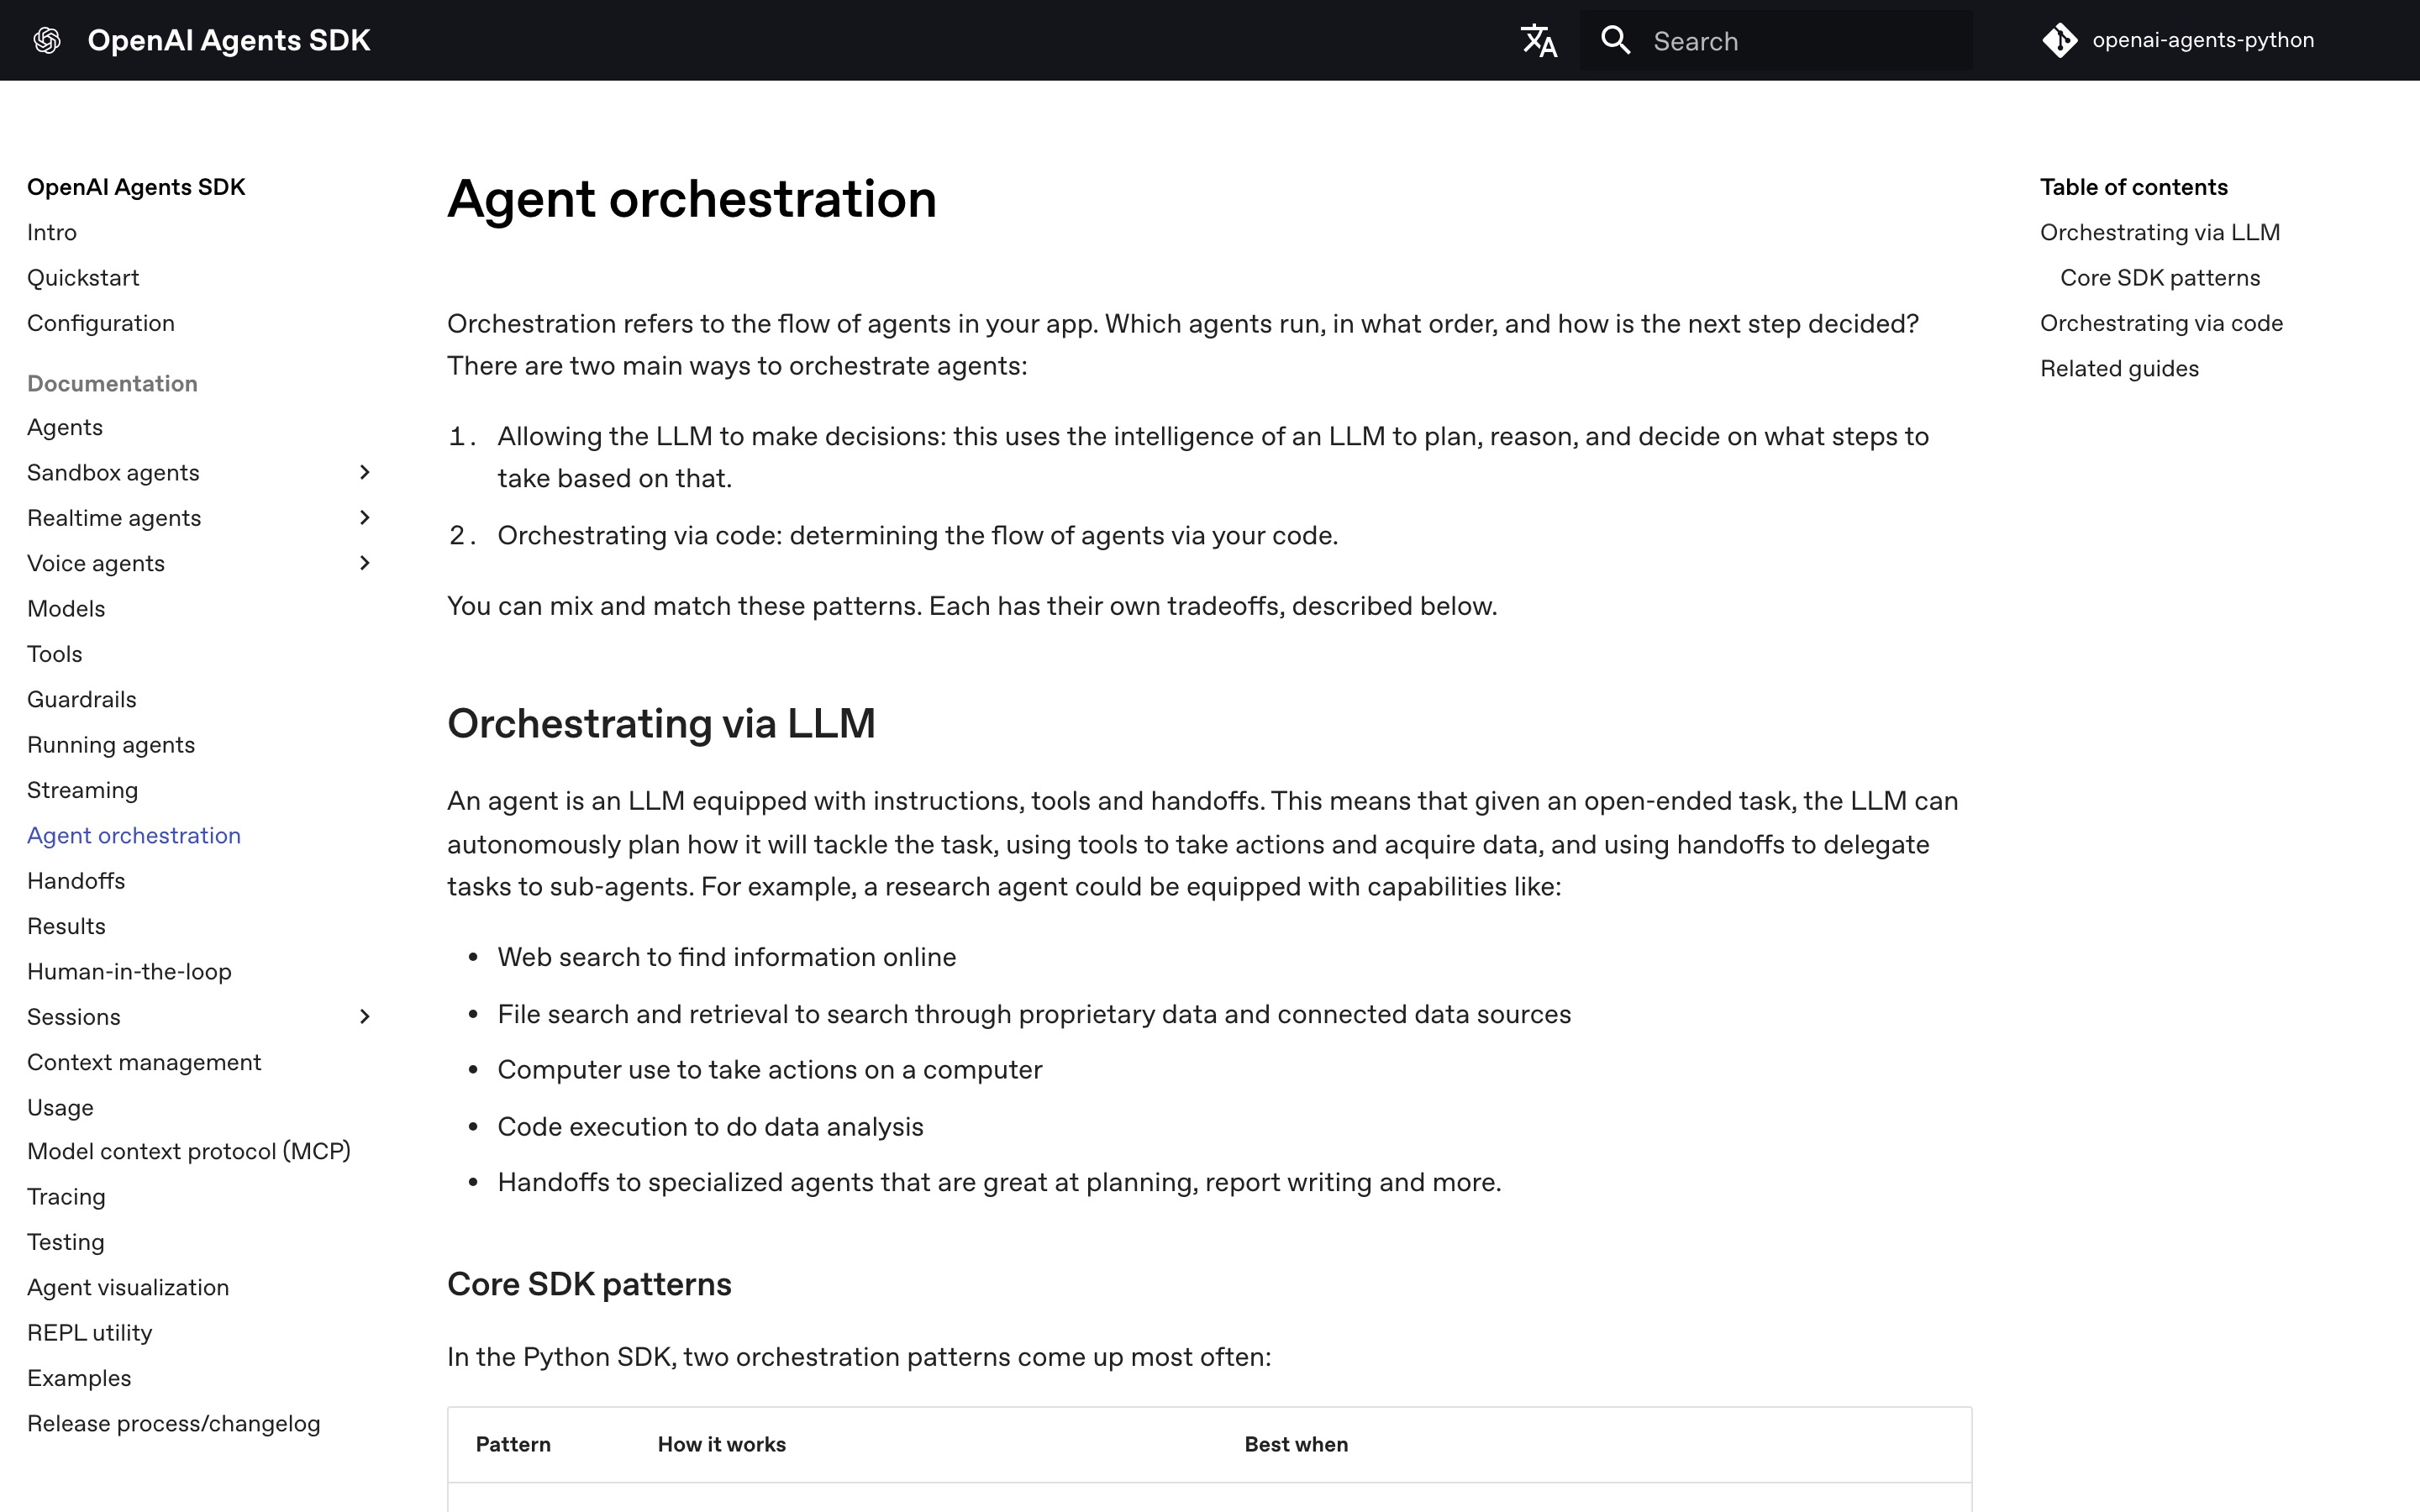The image size is (2420, 1512).
Task: Navigate to the Tracing page
Action: [66, 1197]
